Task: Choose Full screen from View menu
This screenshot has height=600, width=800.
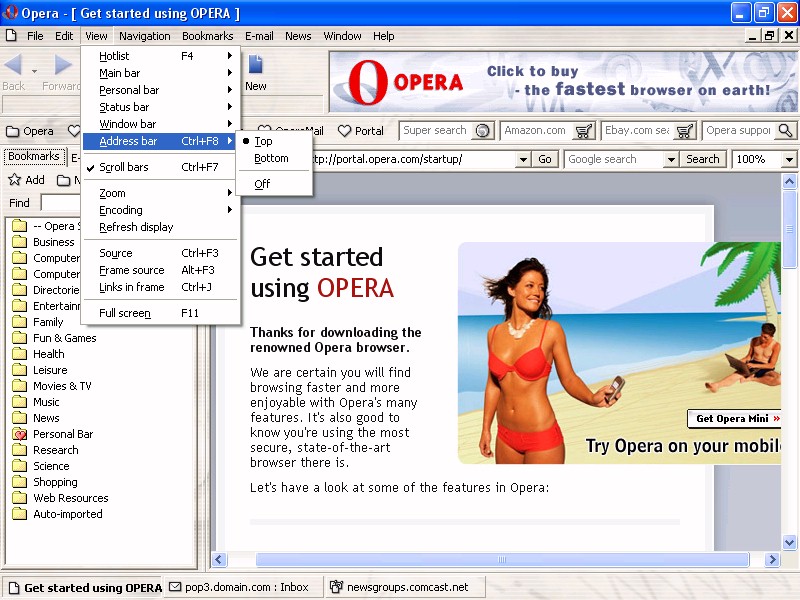Action: [x=160, y=313]
